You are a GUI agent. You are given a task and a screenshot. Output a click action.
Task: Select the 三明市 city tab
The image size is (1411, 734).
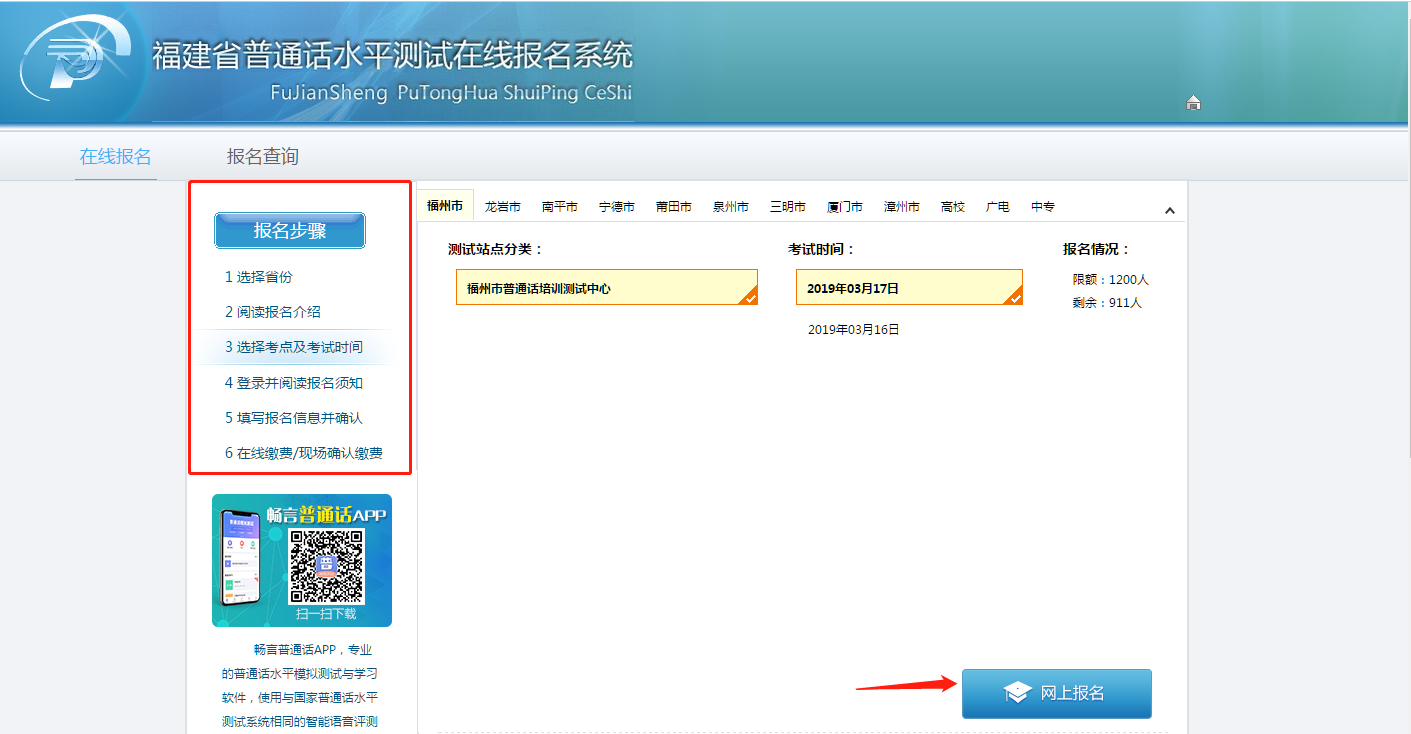(788, 207)
